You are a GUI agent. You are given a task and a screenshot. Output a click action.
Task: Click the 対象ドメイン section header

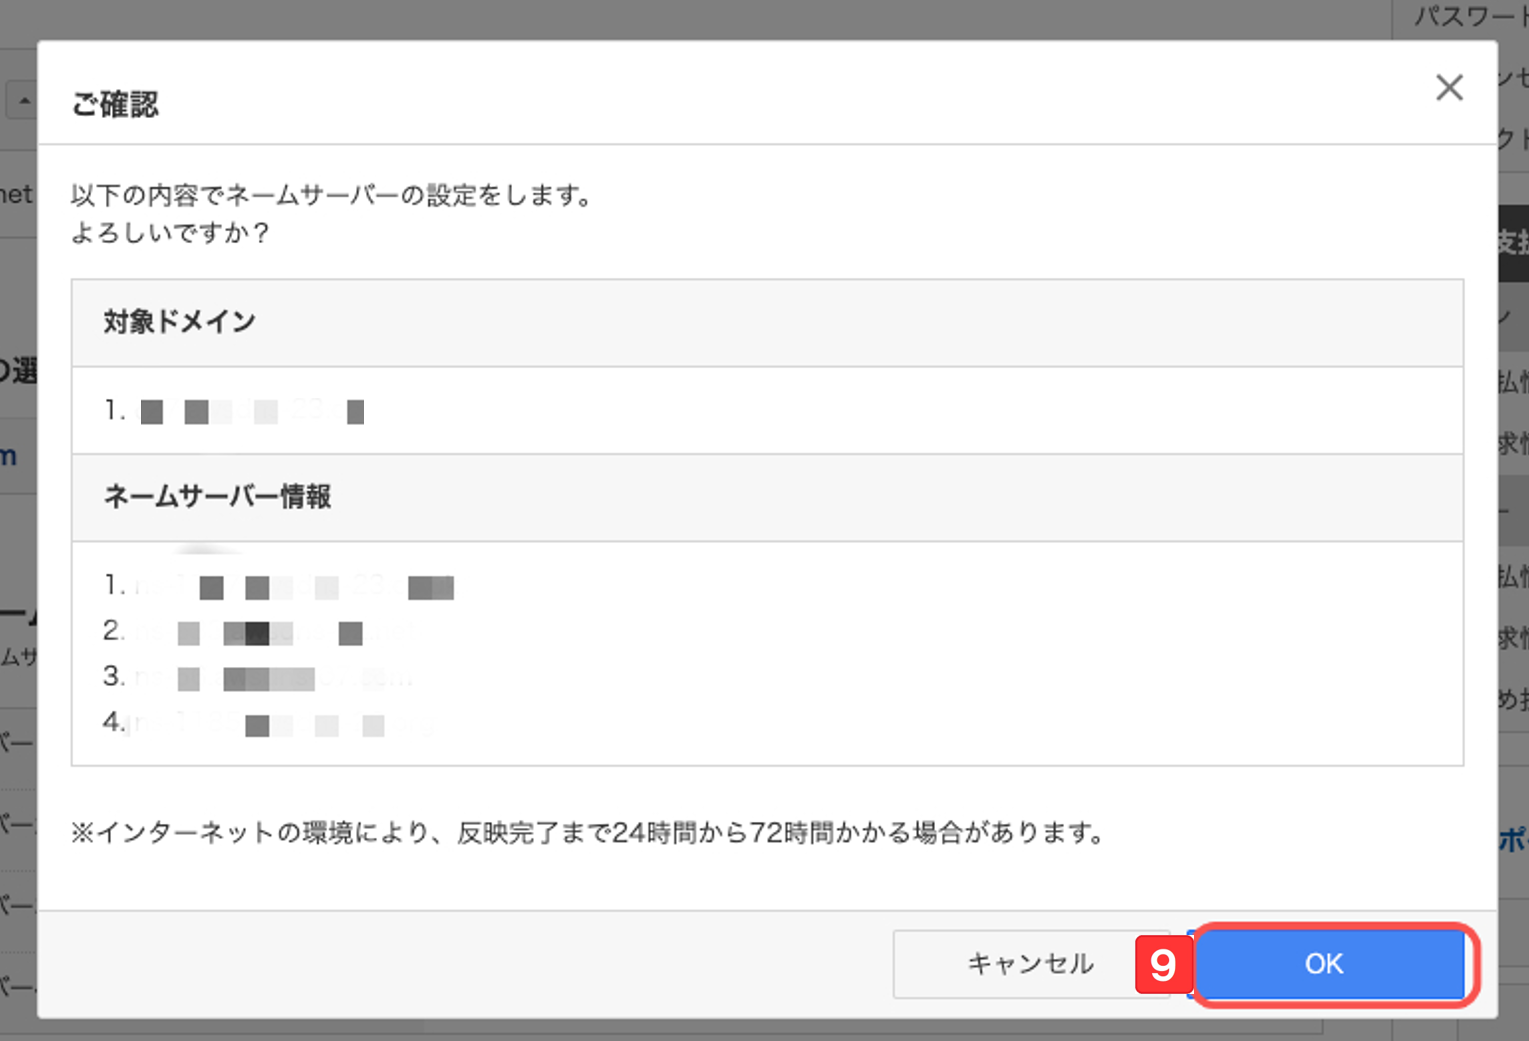pyautogui.click(x=180, y=322)
